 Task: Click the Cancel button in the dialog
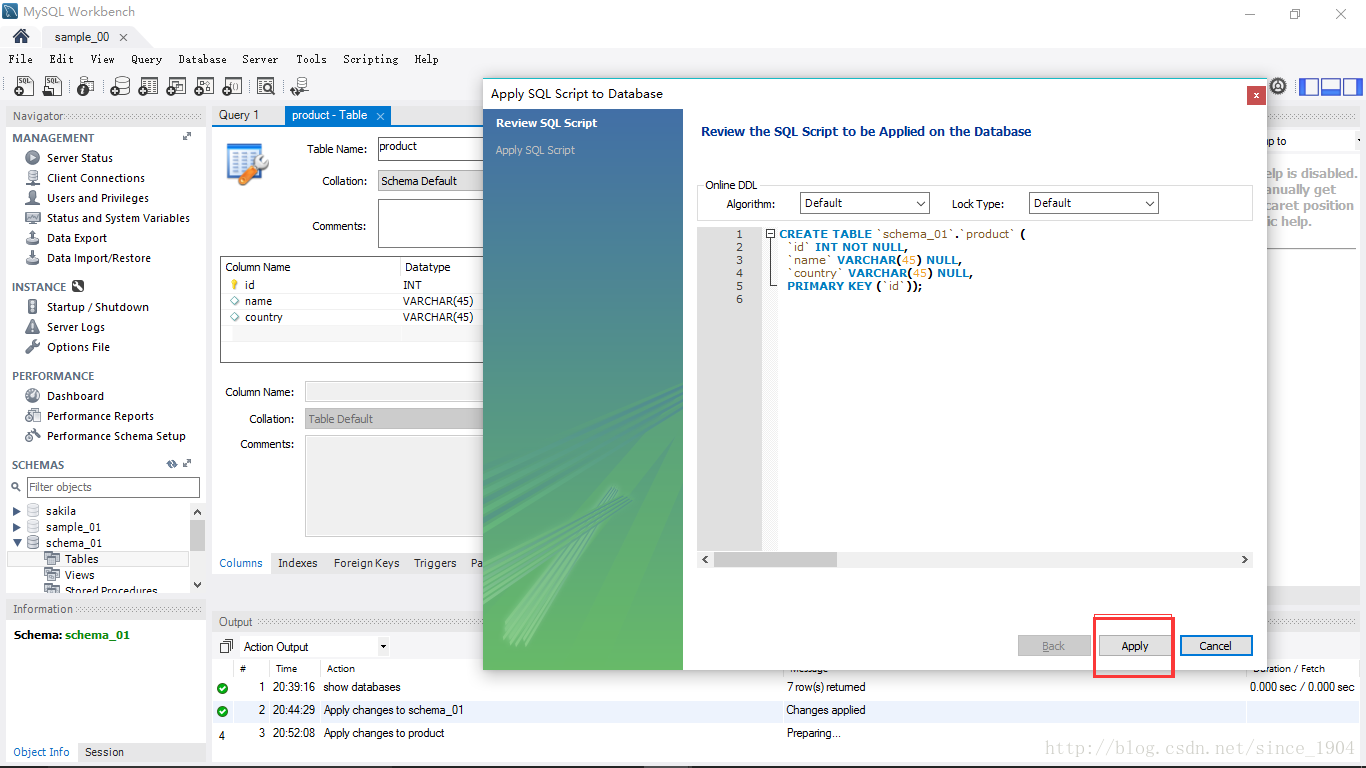[1215, 646]
